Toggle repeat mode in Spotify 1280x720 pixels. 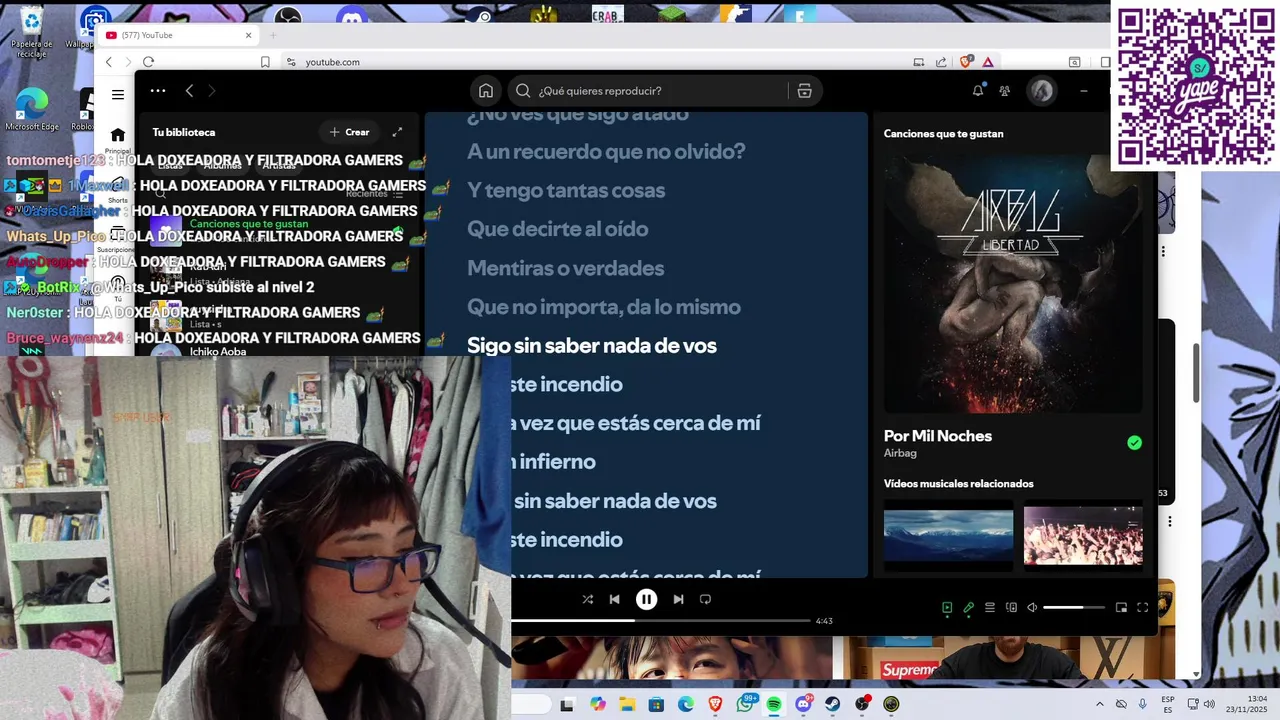coord(705,599)
